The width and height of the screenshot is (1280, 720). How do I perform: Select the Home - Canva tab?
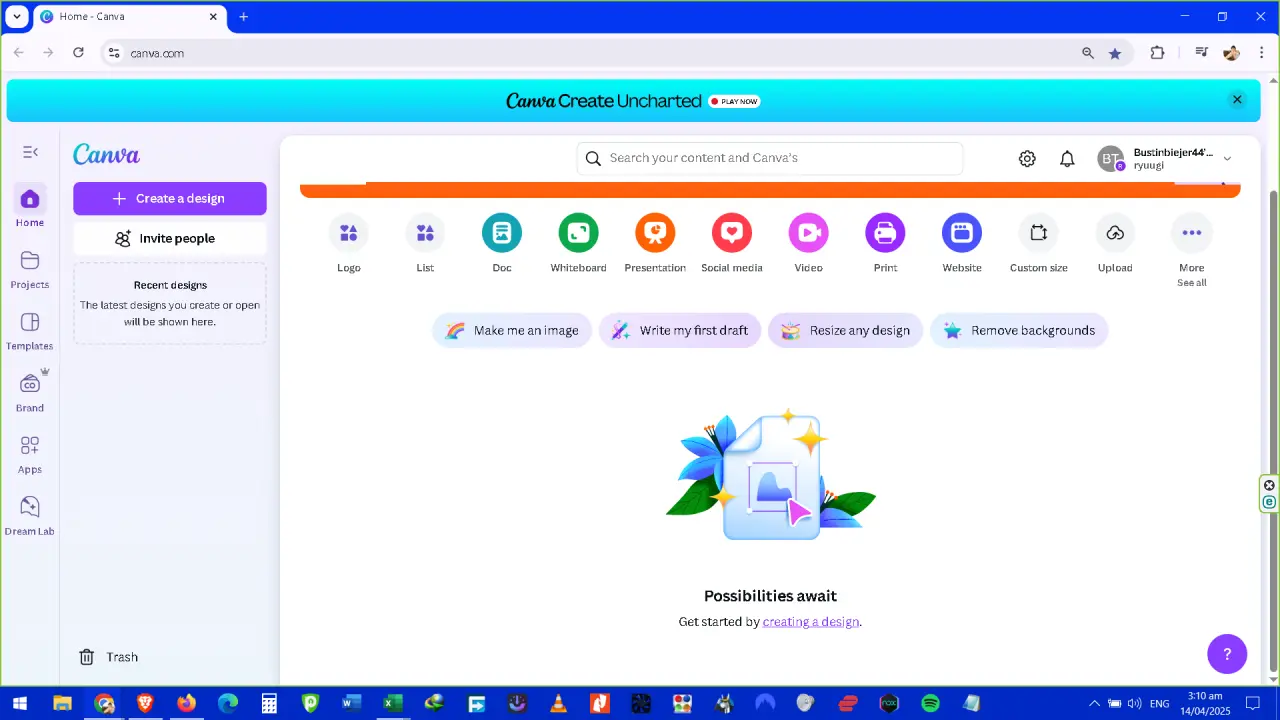coord(130,16)
